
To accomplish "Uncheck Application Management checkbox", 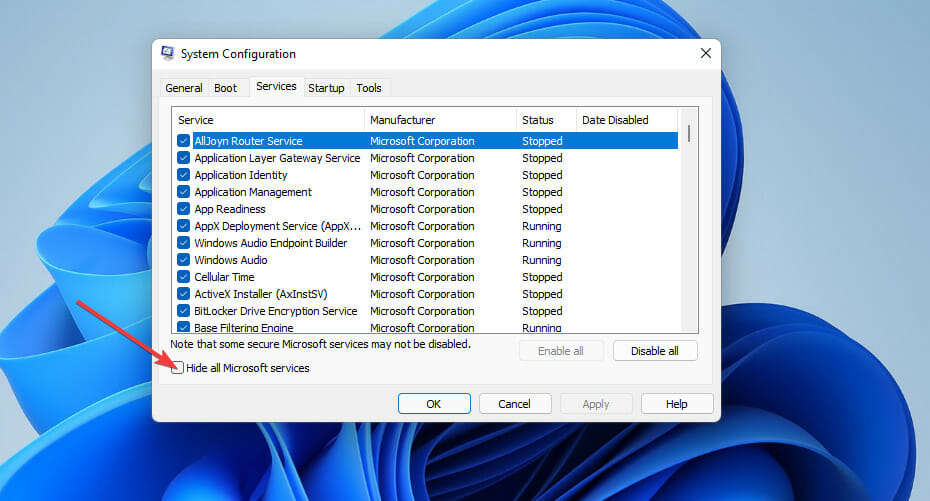I will coord(183,192).
